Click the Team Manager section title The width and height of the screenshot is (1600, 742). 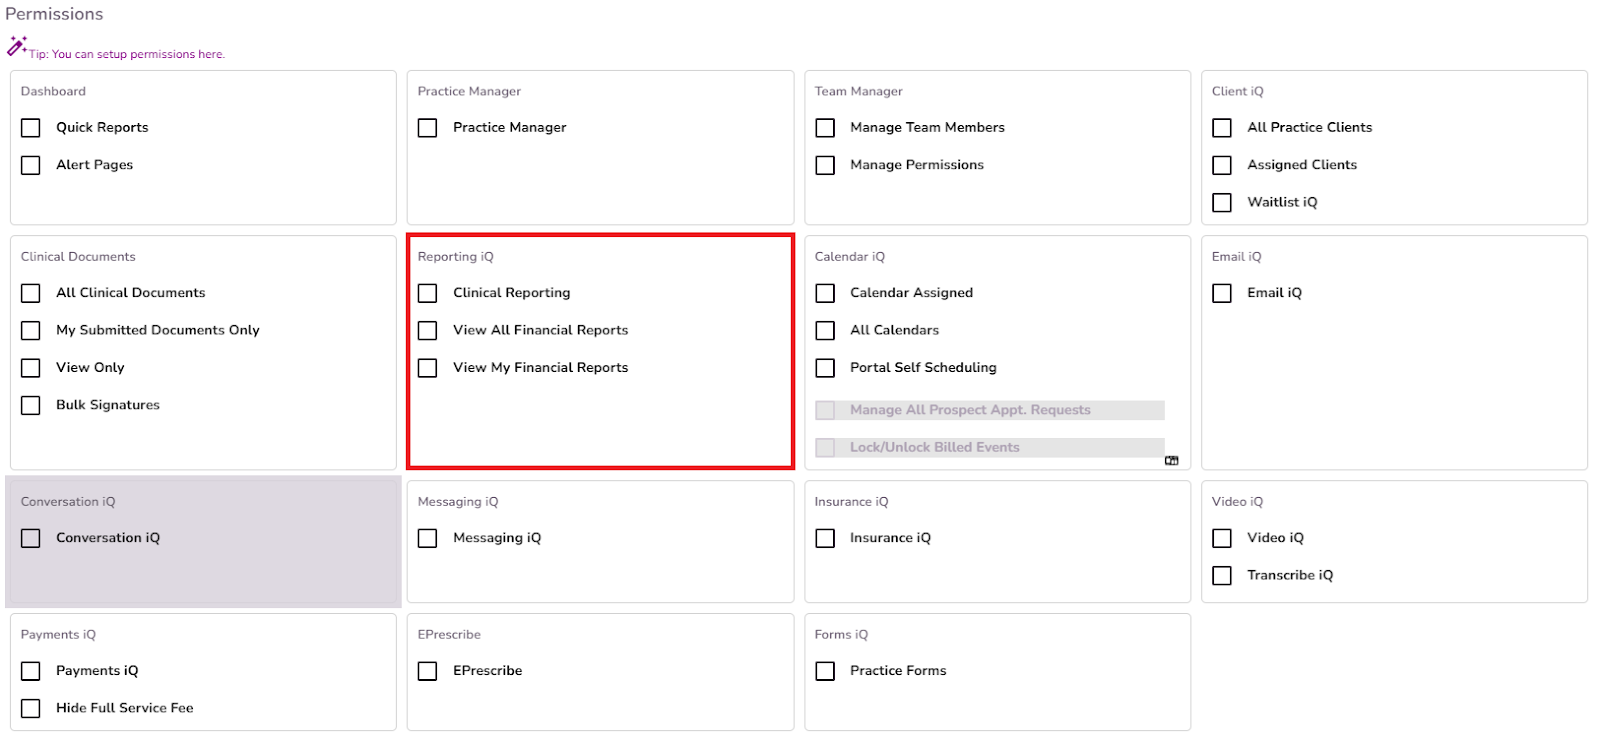tap(859, 91)
